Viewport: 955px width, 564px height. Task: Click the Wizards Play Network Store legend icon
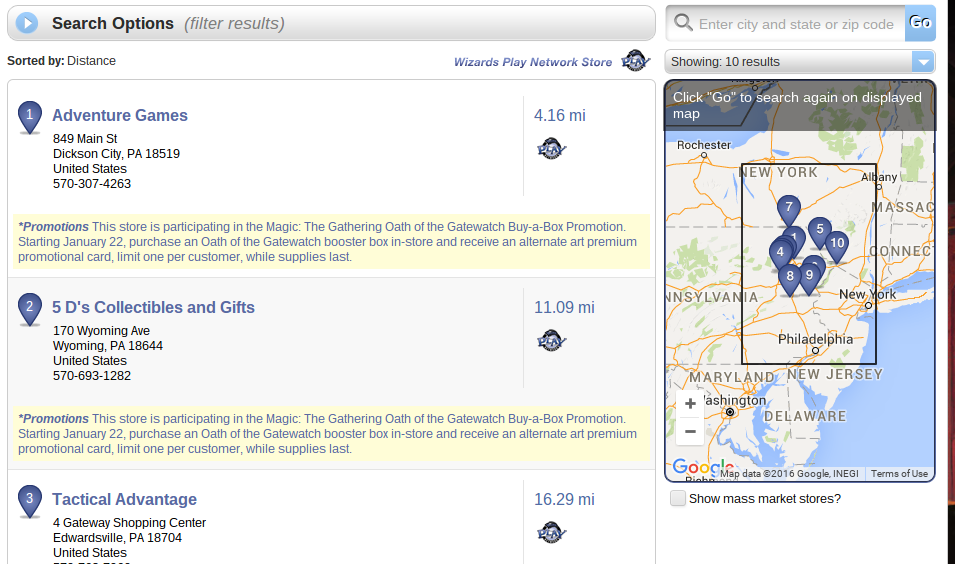tap(635, 60)
